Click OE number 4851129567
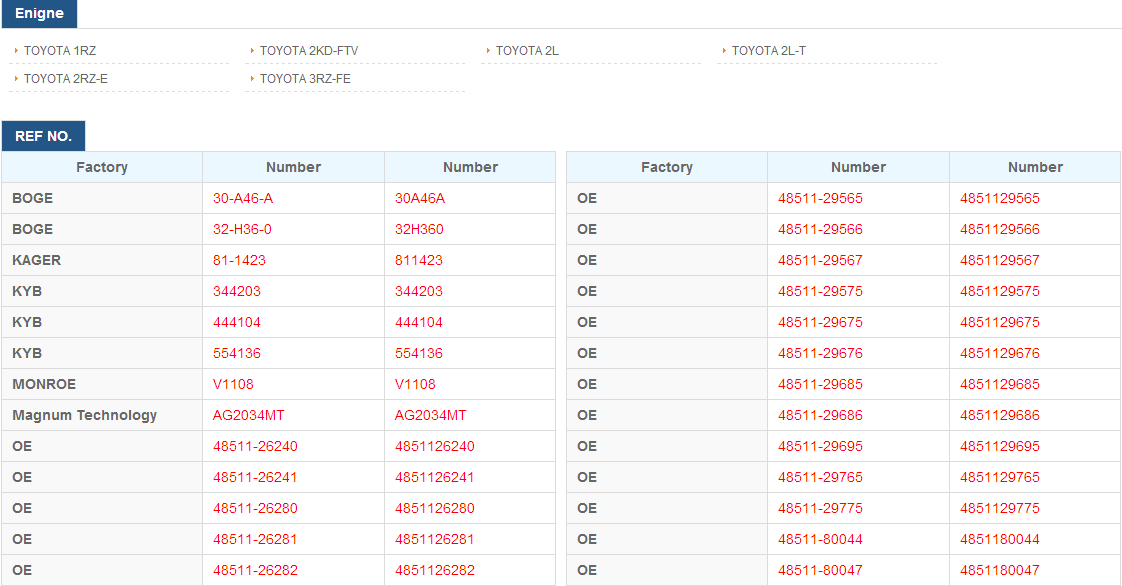Screen dimensions: 1122x586 click(x=1000, y=260)
